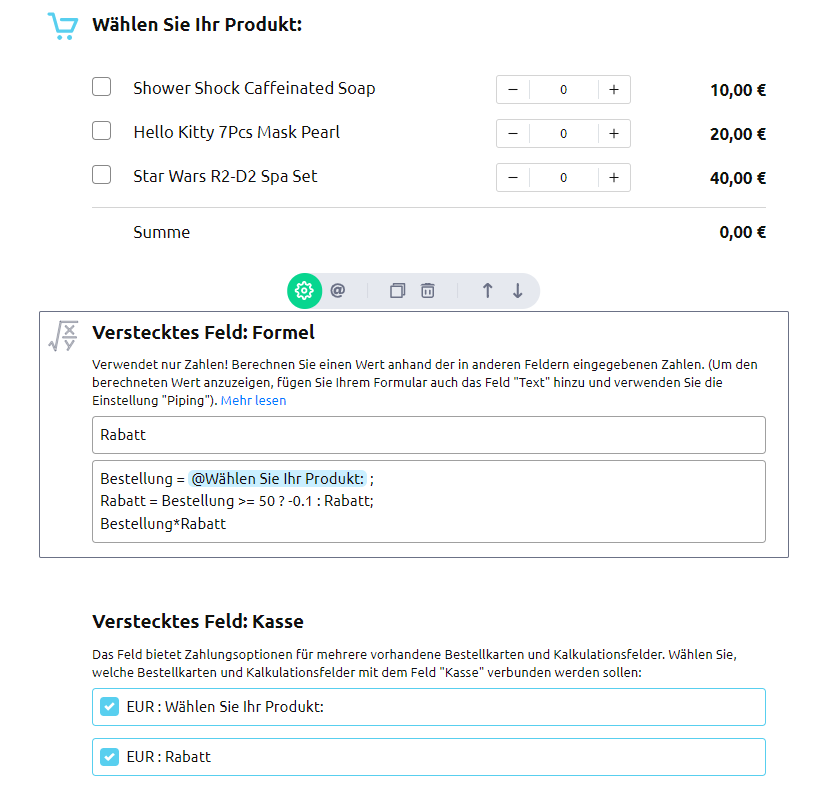Move field up with arrow icon
Image resolution: width=832 pixels, height=786 pixels.
coord(487,291)
